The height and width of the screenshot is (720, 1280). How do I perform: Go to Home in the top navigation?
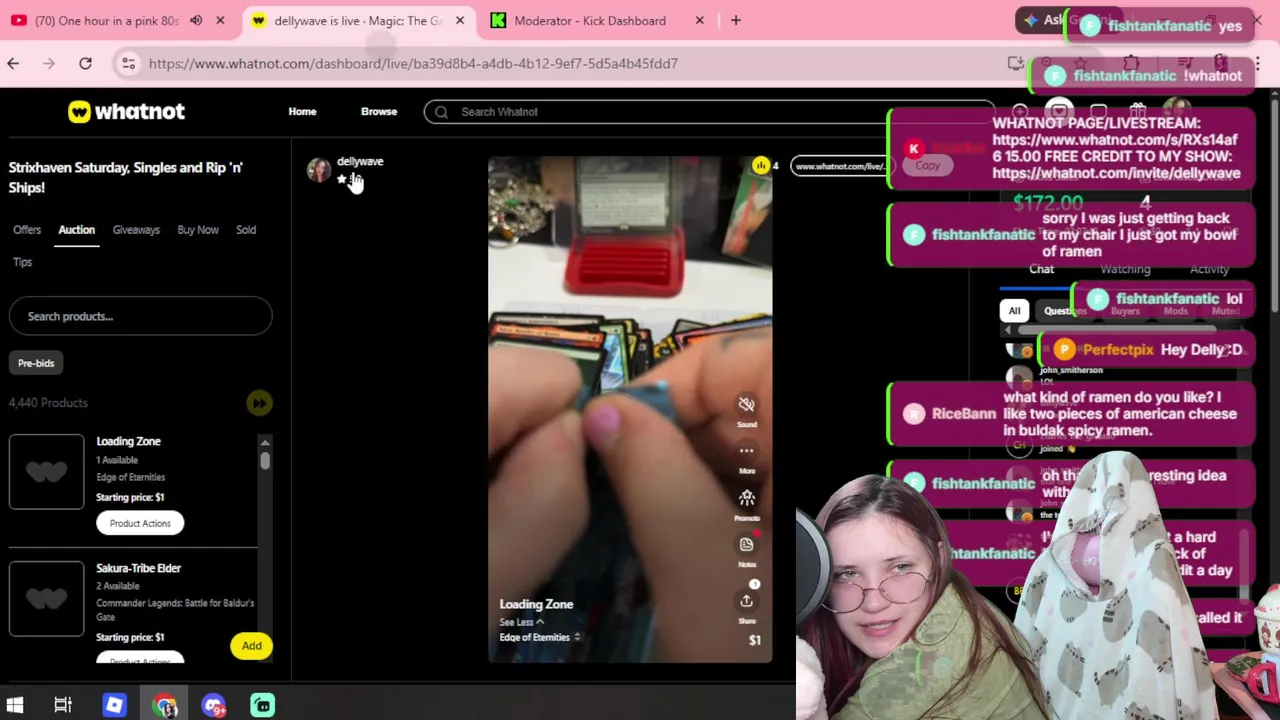[302, 112]
